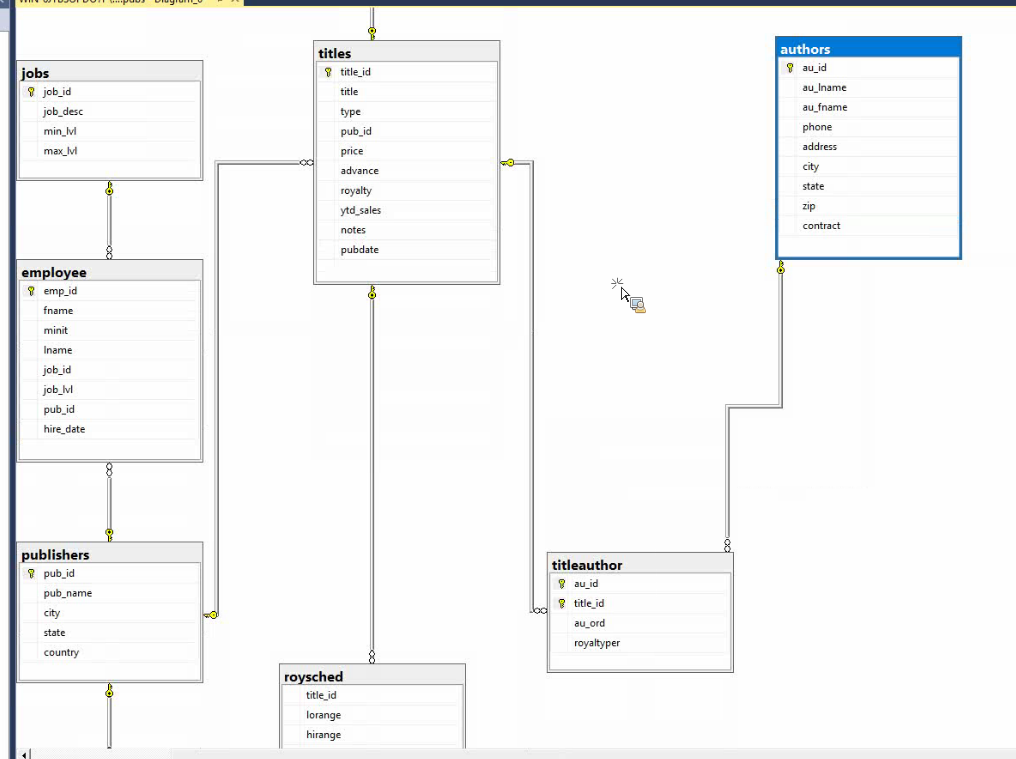
Task: Select the key endpoint below the authors table
Action: pyautogui.click(x=781, y=267)
